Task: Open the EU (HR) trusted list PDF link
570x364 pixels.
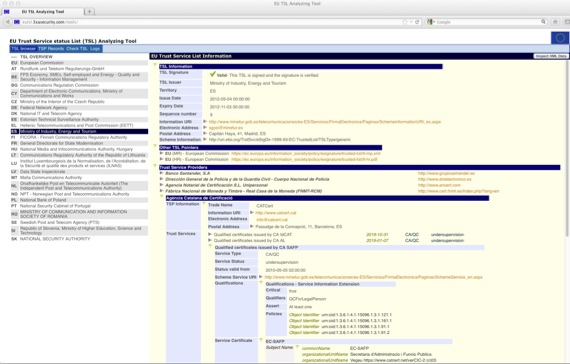Action: click(304, 159)
